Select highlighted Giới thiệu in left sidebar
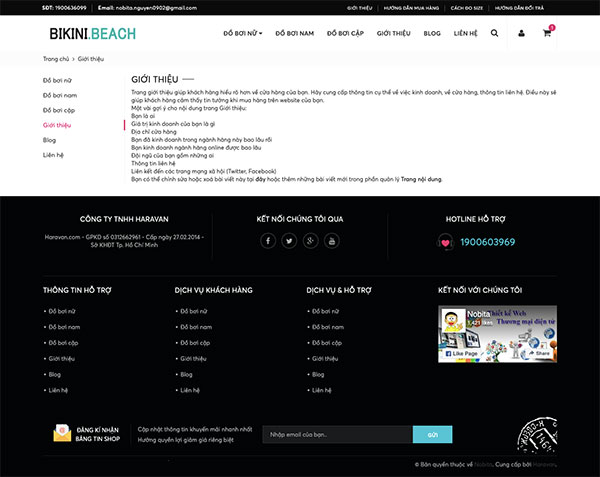This screenshot has width=600, height=477. coord(57,125)
